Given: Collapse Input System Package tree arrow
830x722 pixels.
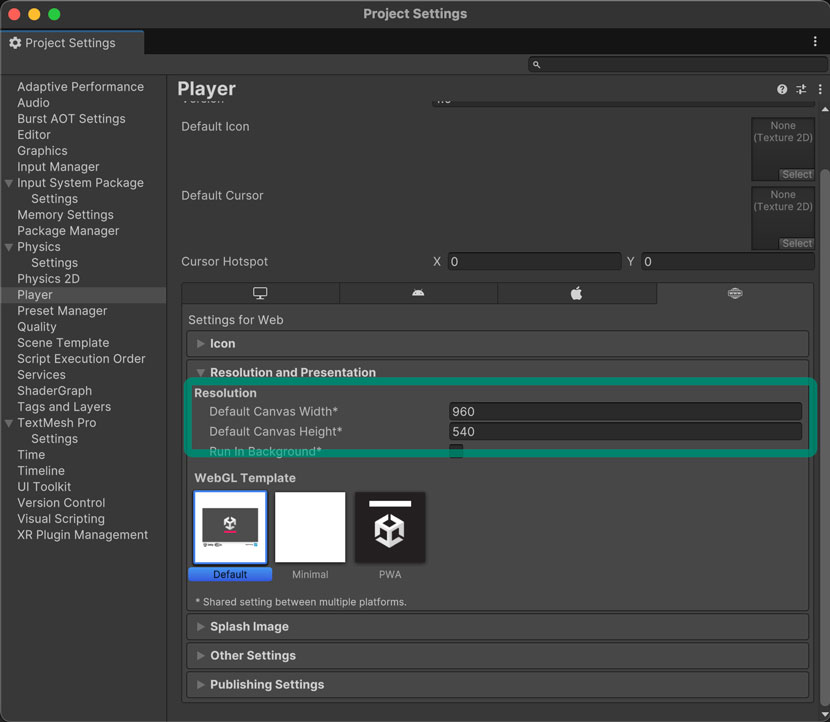Looking at the screenshot, I should [x=8, y=183].
